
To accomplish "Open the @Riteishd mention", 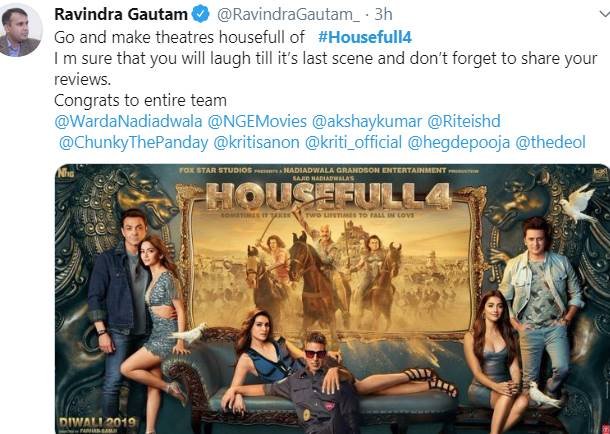I will click(x=464, y=121).
